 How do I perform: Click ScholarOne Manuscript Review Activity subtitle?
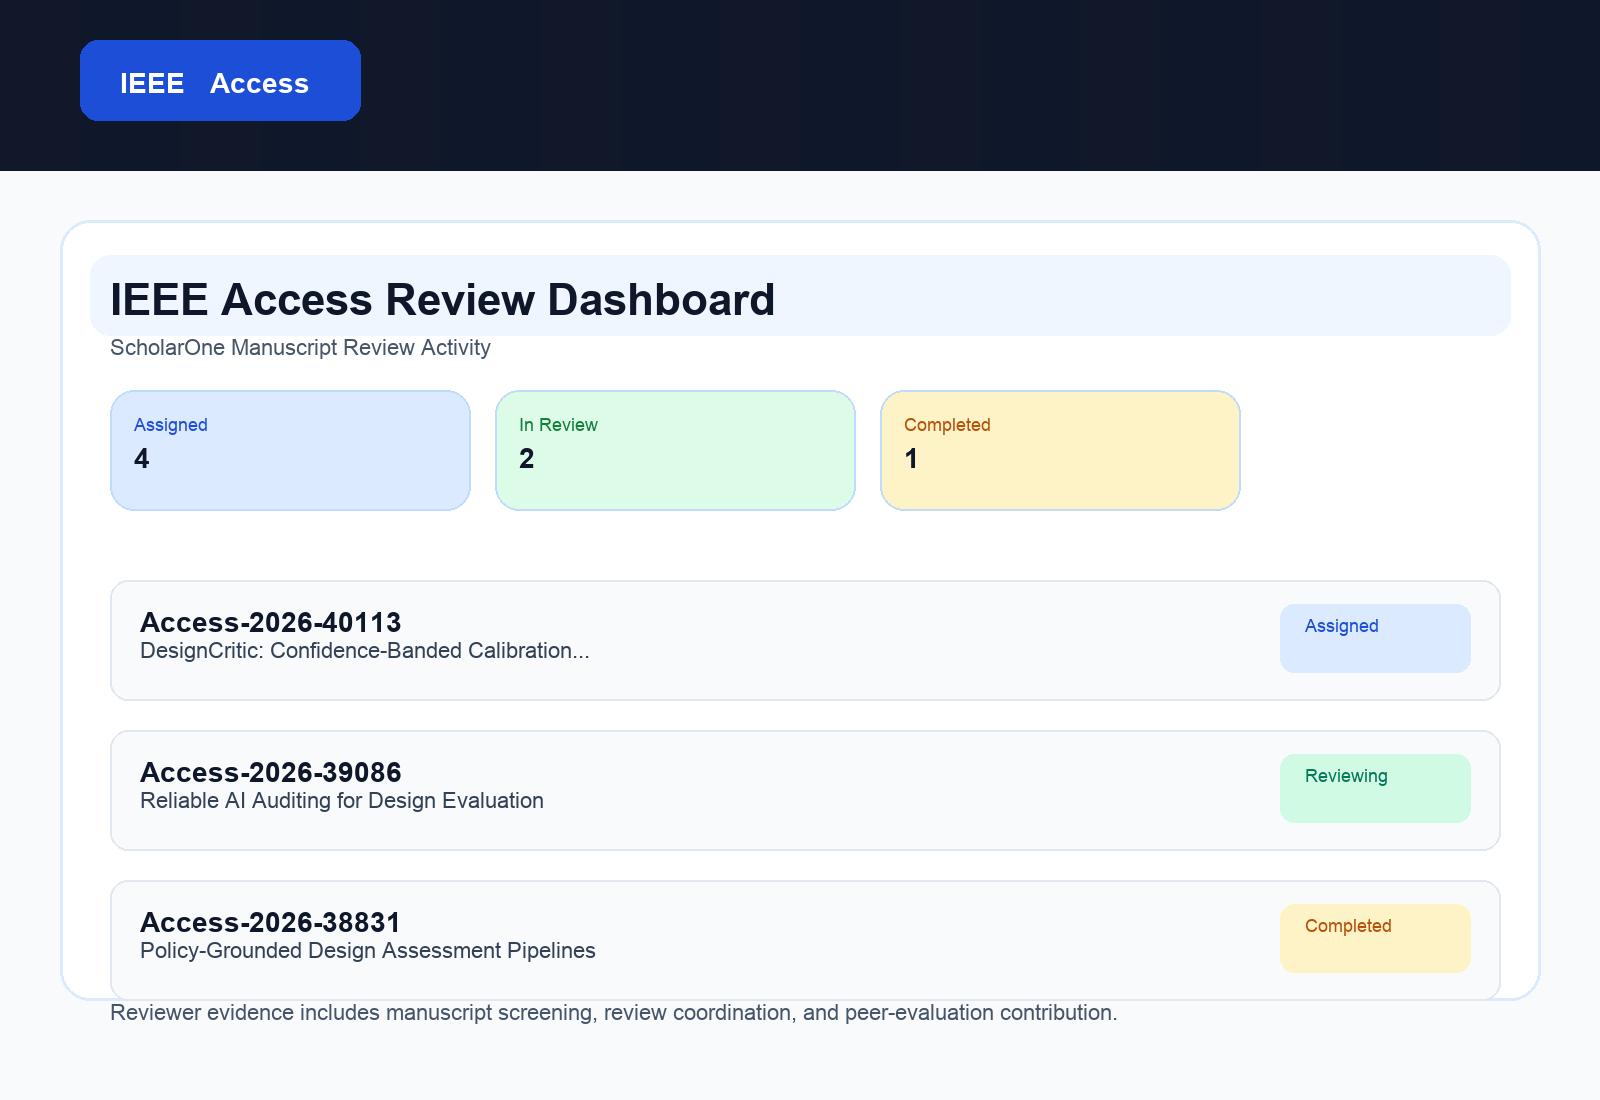pos(300,347)
